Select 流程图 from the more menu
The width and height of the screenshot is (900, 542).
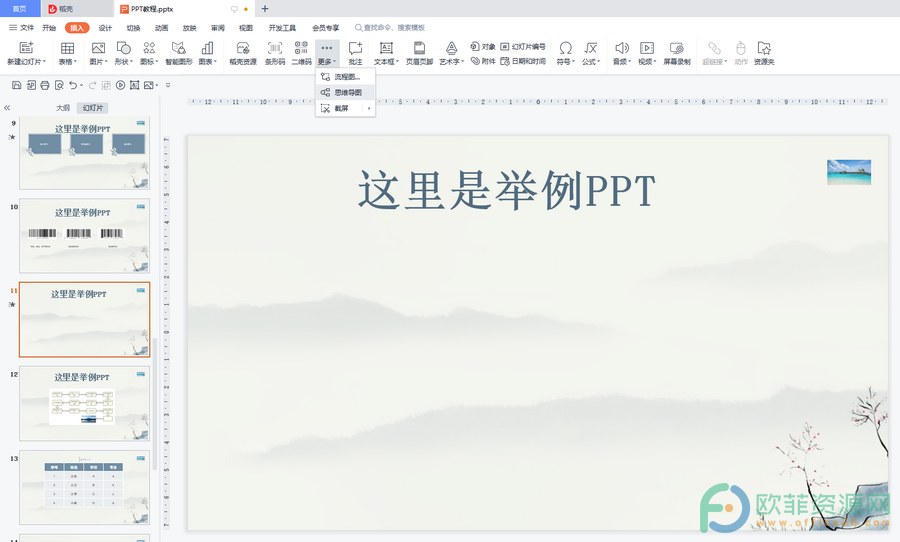pos(346,76)
